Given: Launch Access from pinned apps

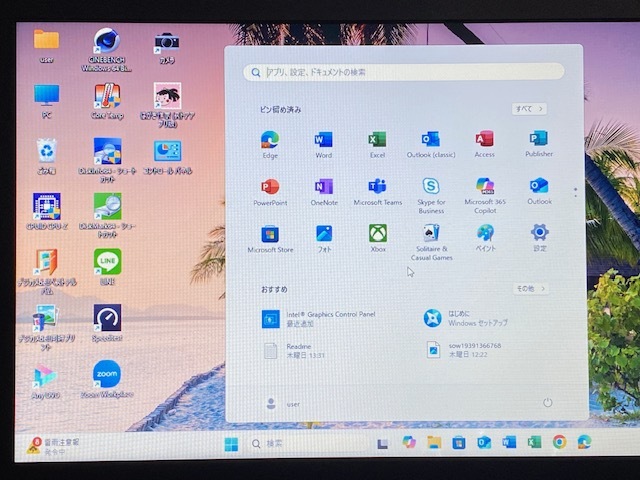Looking at the screenshot, I should [484, 144].
